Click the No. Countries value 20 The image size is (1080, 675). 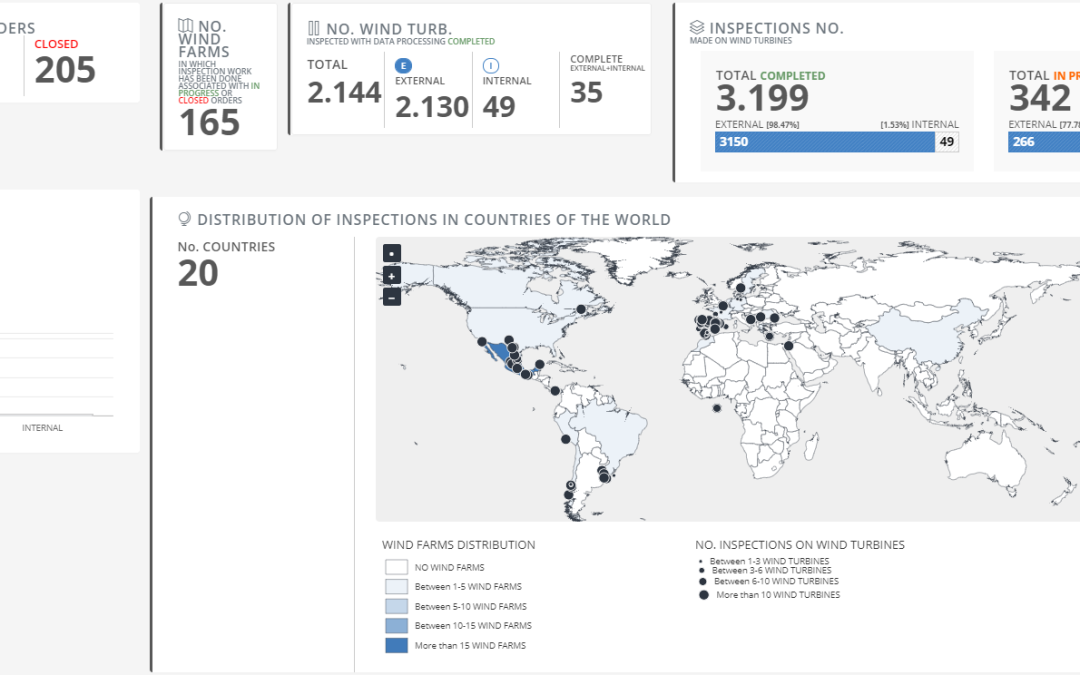pos(198,273)
